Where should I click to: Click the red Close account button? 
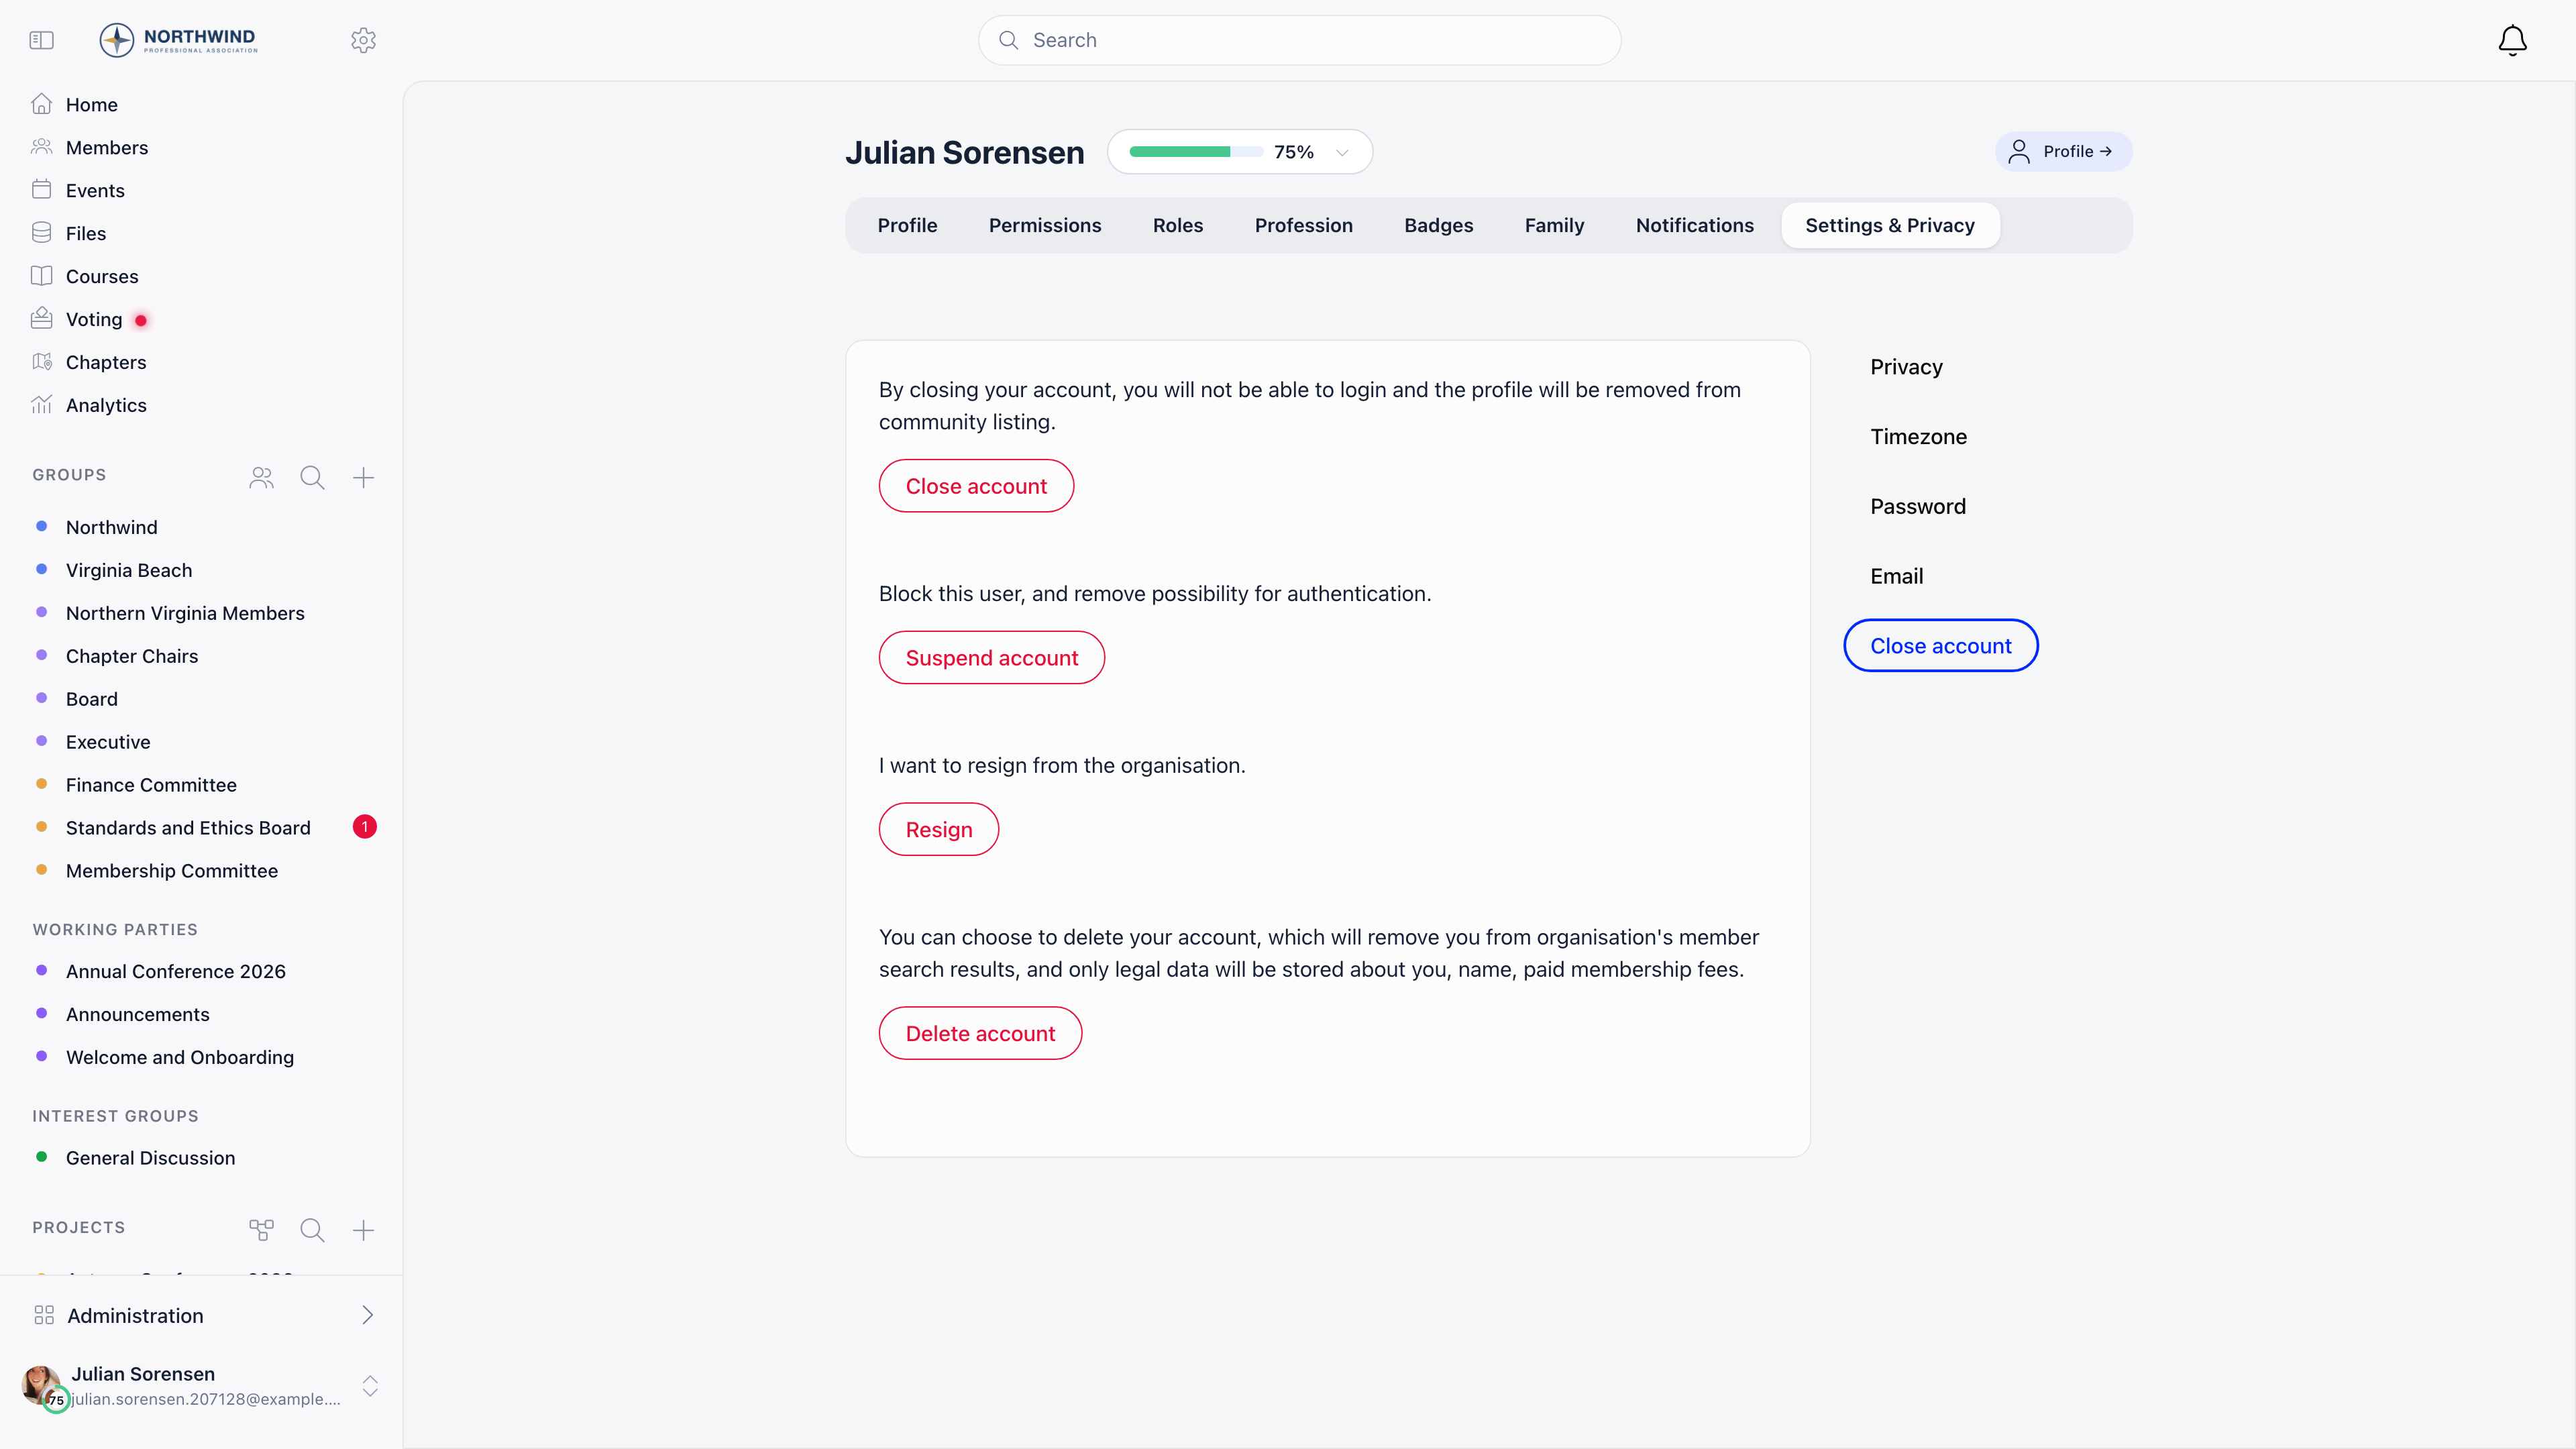click(x=976, y=486)
